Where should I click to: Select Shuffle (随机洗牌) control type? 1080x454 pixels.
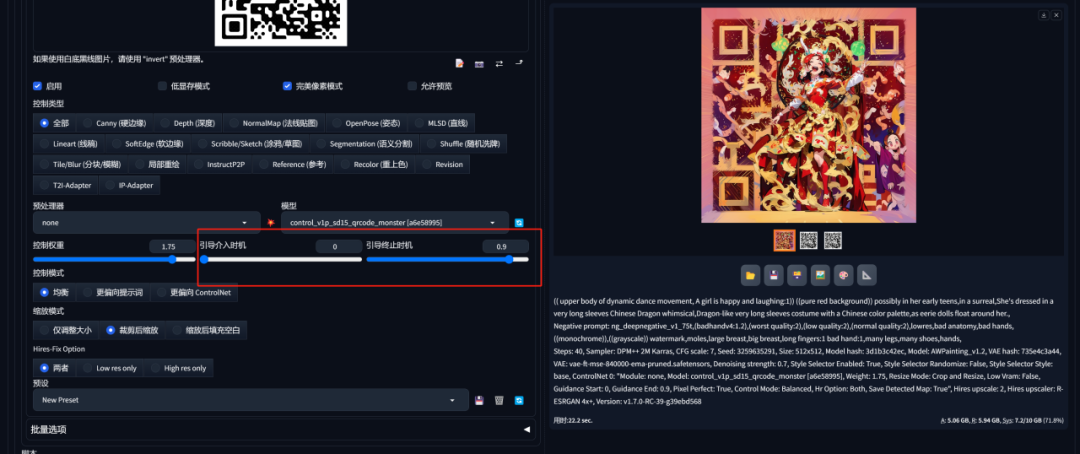464,144
